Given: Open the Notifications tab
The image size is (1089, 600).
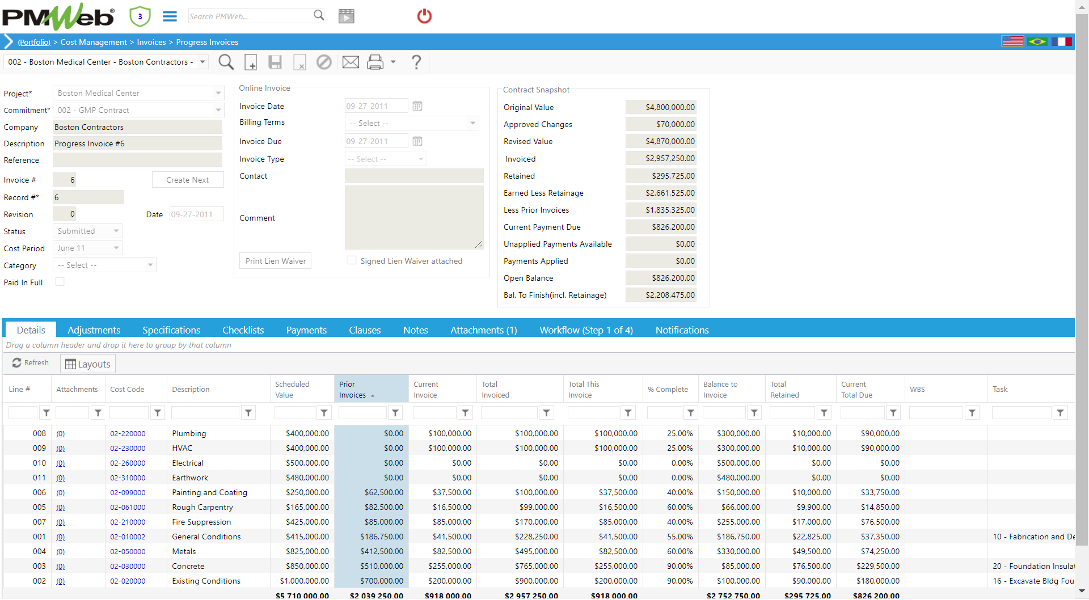Looking at the screenshot, I should (x=682, y=330).
